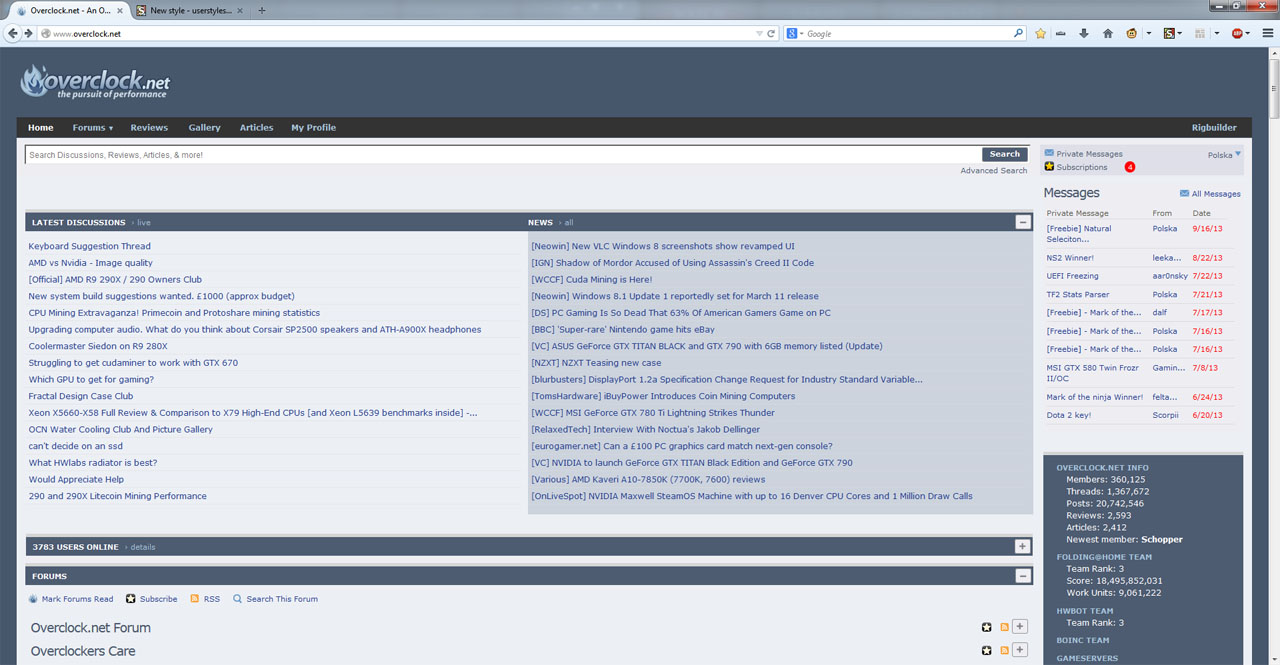1280x665 pixels.
Task: Click the red notification badge showing 4
Action: [1130, 167]
